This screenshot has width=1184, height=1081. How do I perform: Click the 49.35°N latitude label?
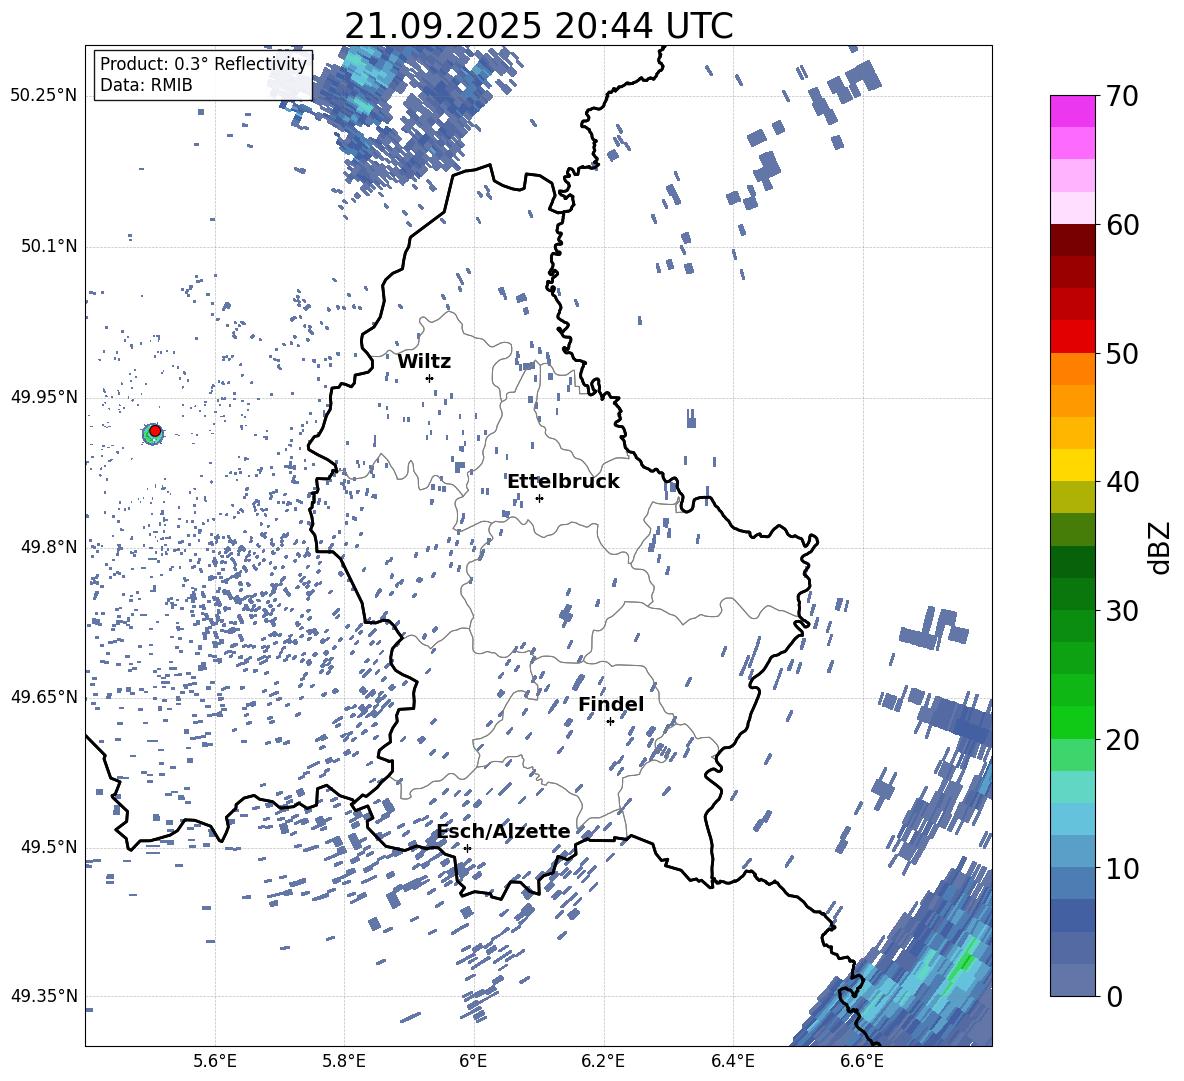pos(44,996)
